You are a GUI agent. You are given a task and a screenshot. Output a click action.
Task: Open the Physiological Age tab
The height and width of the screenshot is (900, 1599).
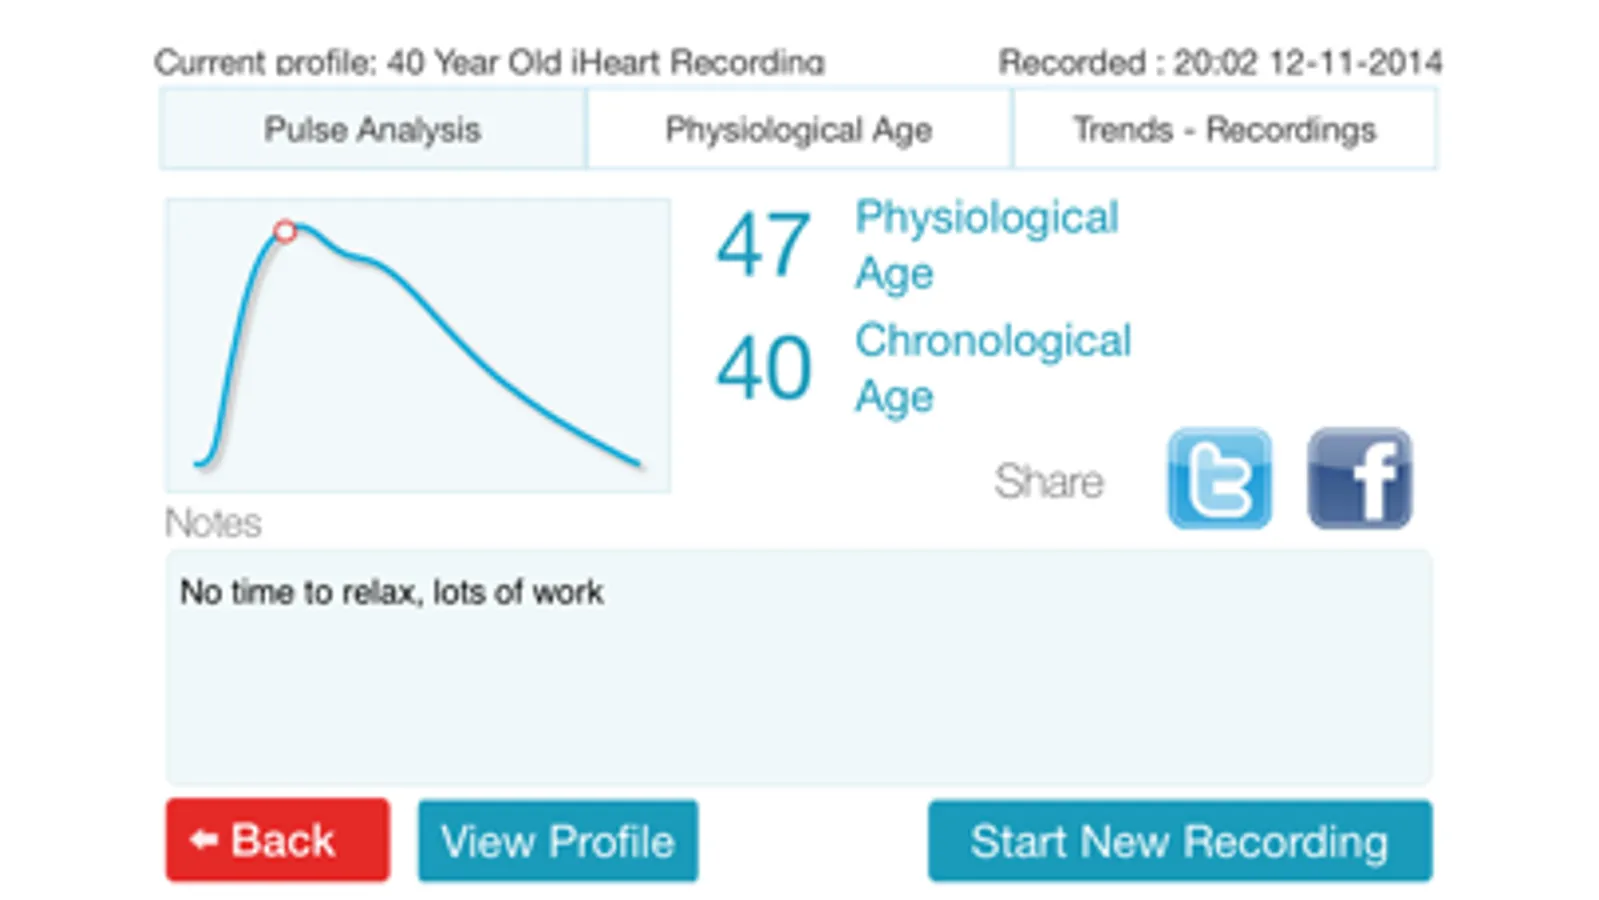click(798, 129)
